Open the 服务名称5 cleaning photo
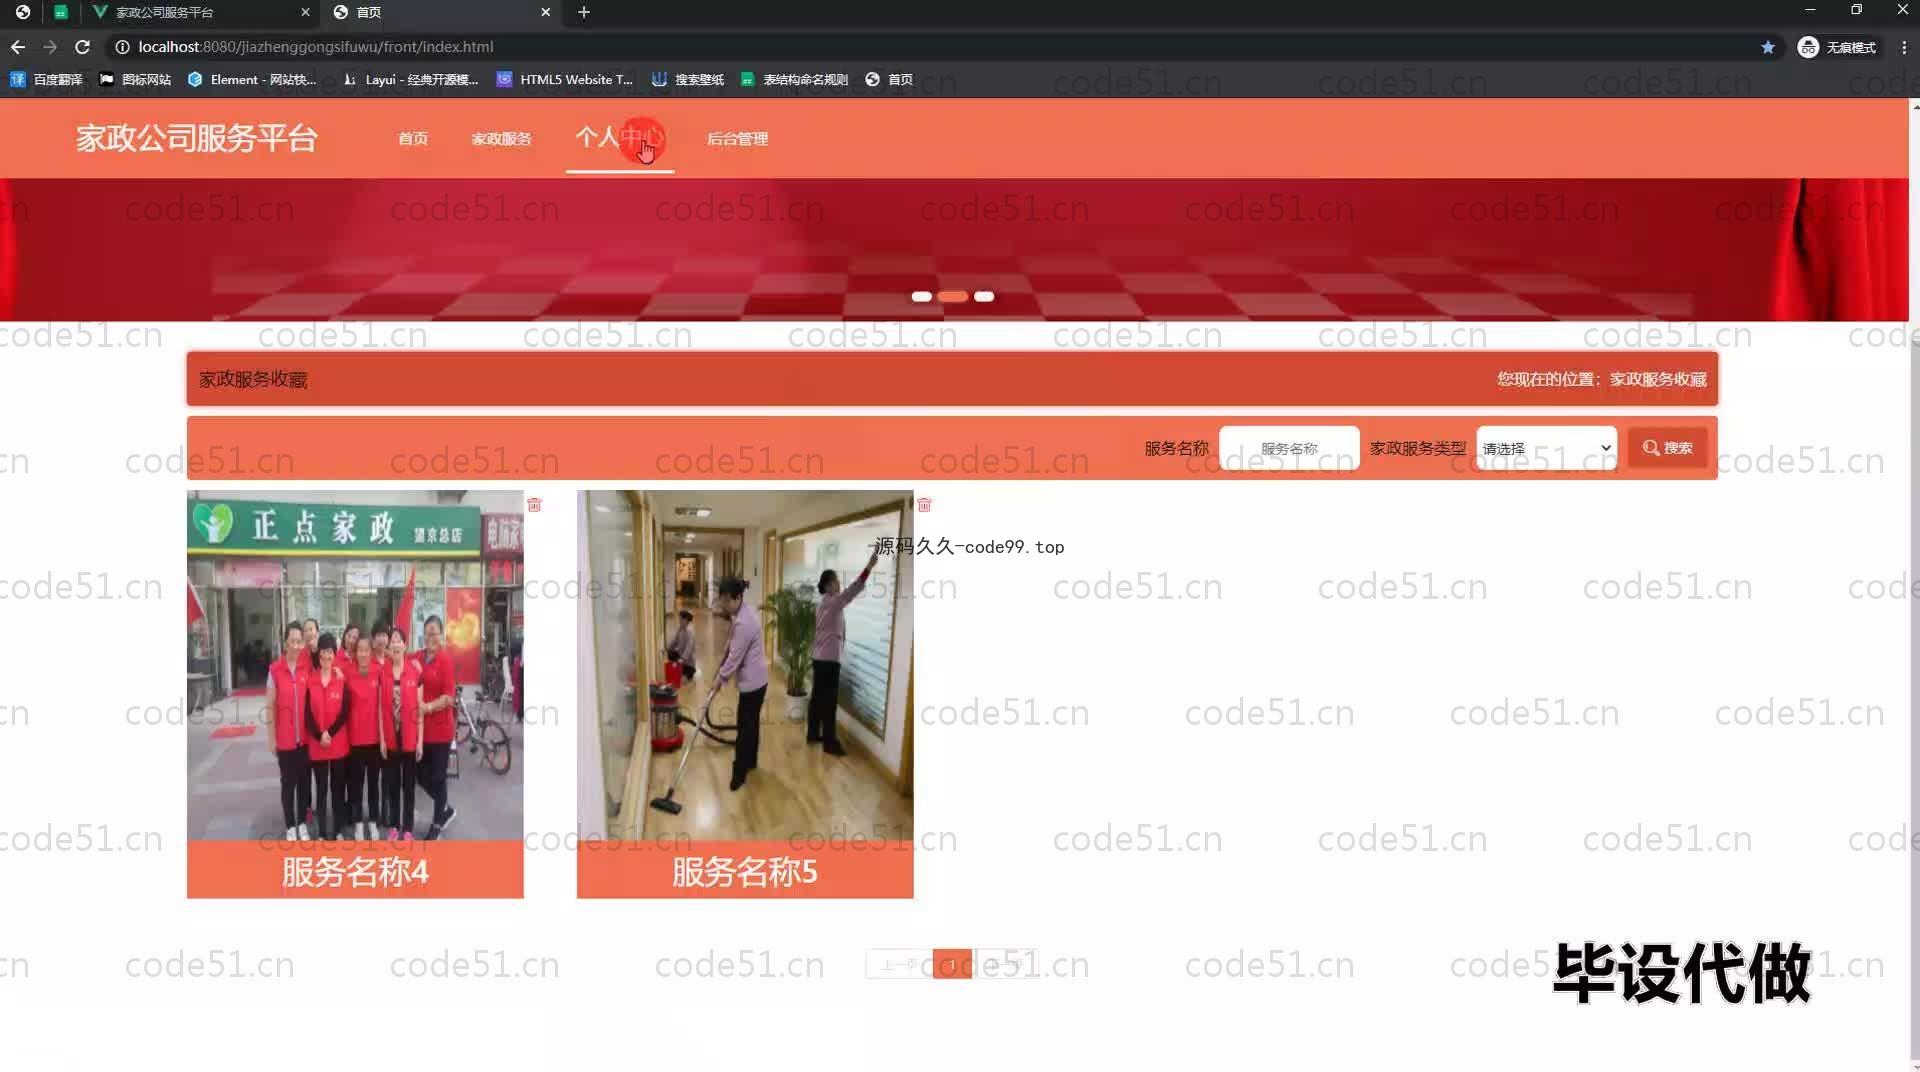The image size is (1920, 1072). pyautogui.click(x=745, y=665)
